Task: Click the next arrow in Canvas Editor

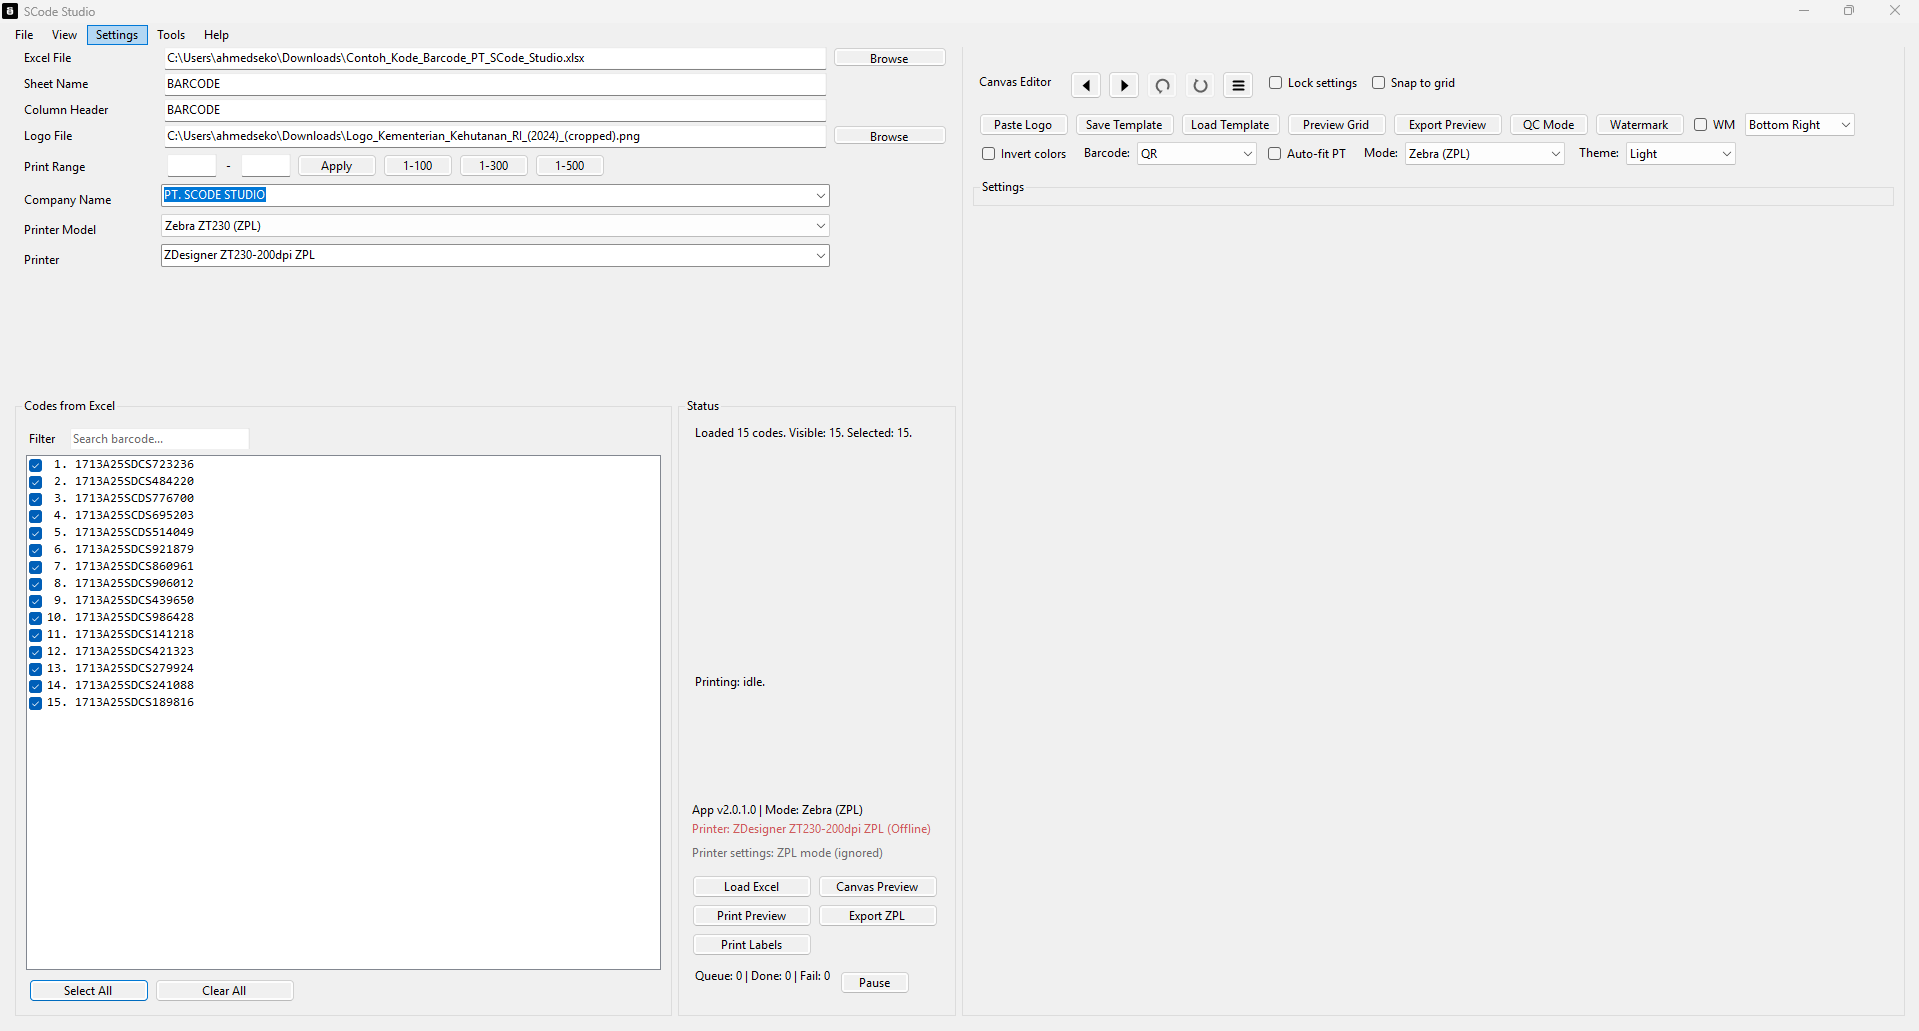Action: 1124,85
